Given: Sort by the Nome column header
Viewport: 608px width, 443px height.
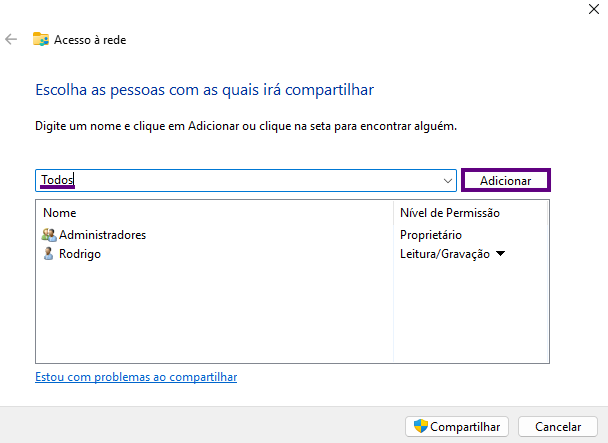Looking at the screenshot, I should (60, 213).
